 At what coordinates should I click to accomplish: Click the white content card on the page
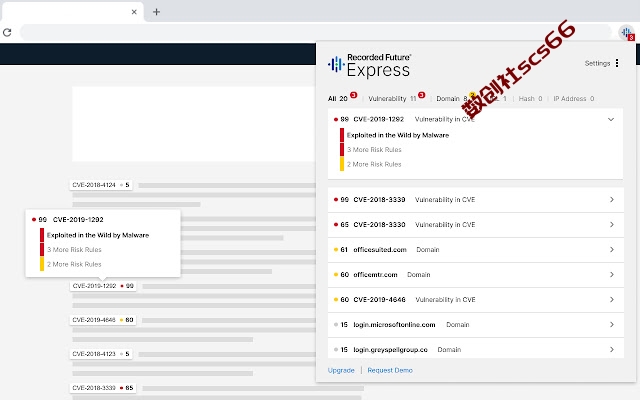194,124
